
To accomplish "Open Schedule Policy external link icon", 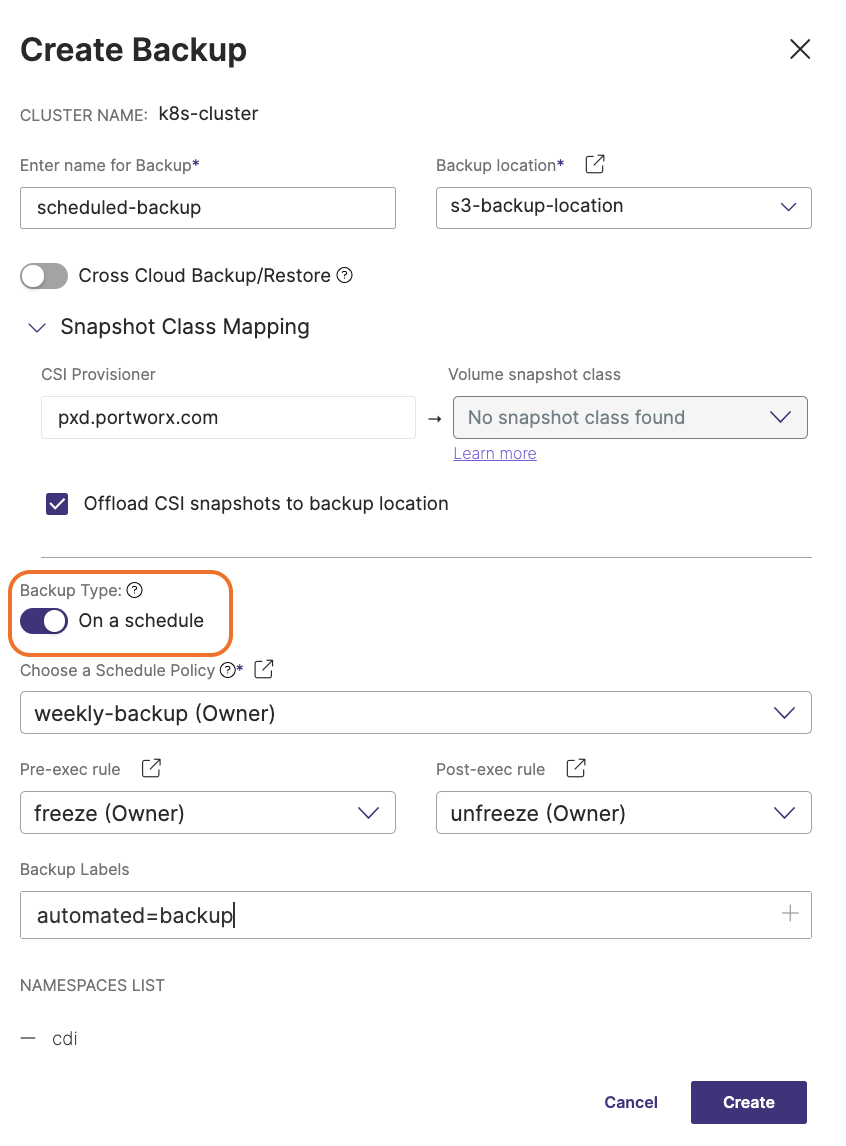I will (264, 669).
